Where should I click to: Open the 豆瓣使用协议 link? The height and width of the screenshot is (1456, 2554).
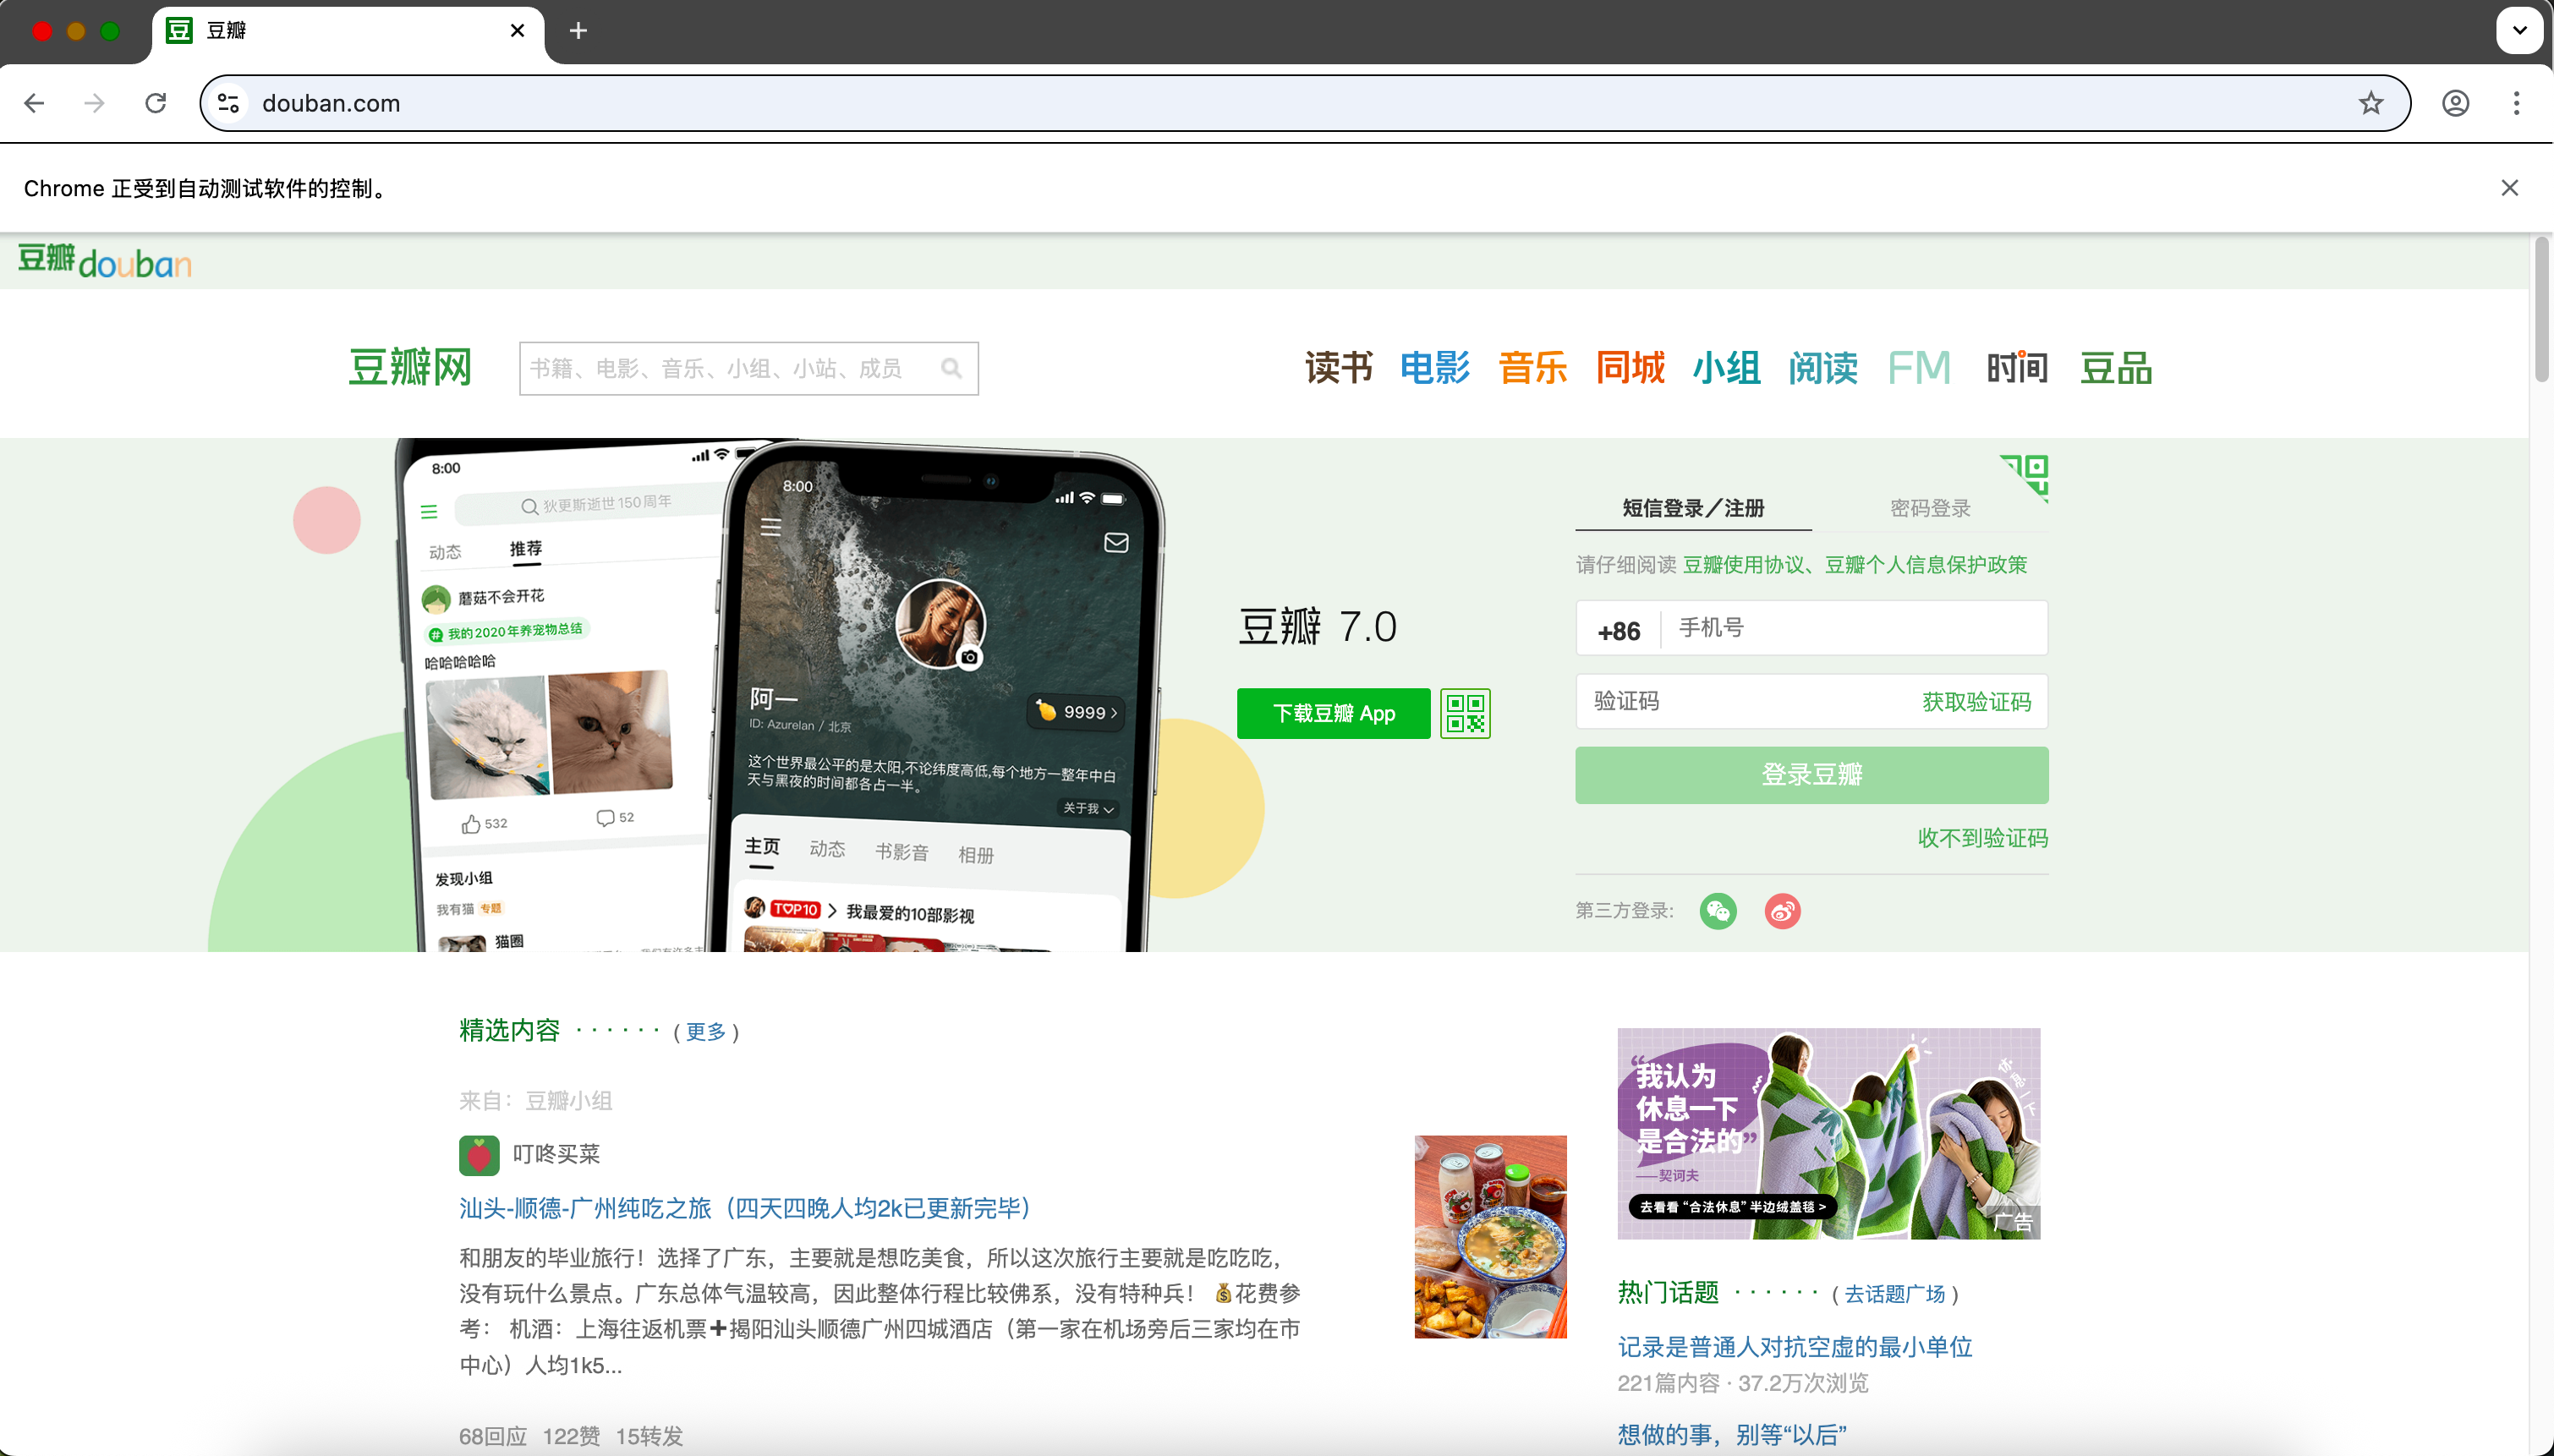(x=1744, y=565)
